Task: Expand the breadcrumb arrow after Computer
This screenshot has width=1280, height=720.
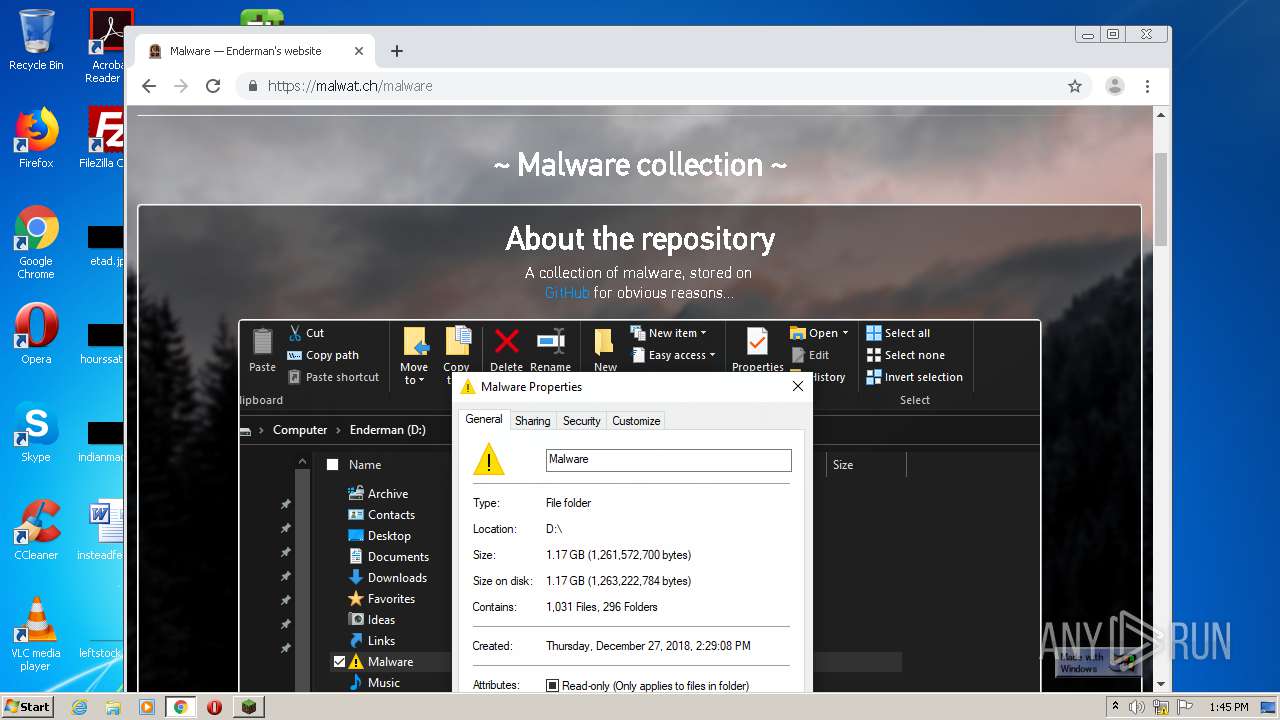Action: click(338, 430)
